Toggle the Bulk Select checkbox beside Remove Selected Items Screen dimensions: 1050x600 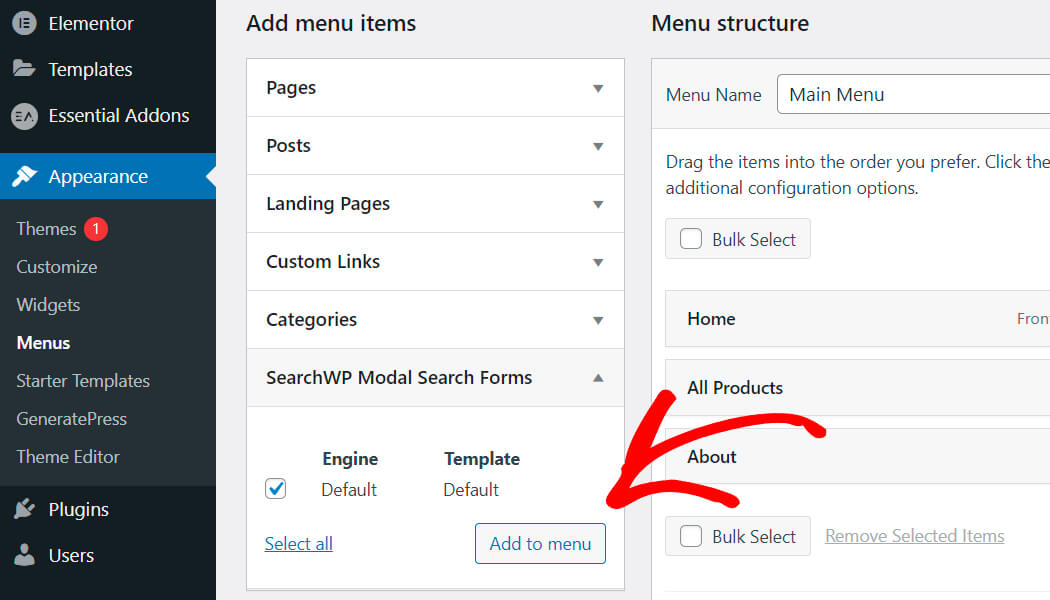coord(690,536)
